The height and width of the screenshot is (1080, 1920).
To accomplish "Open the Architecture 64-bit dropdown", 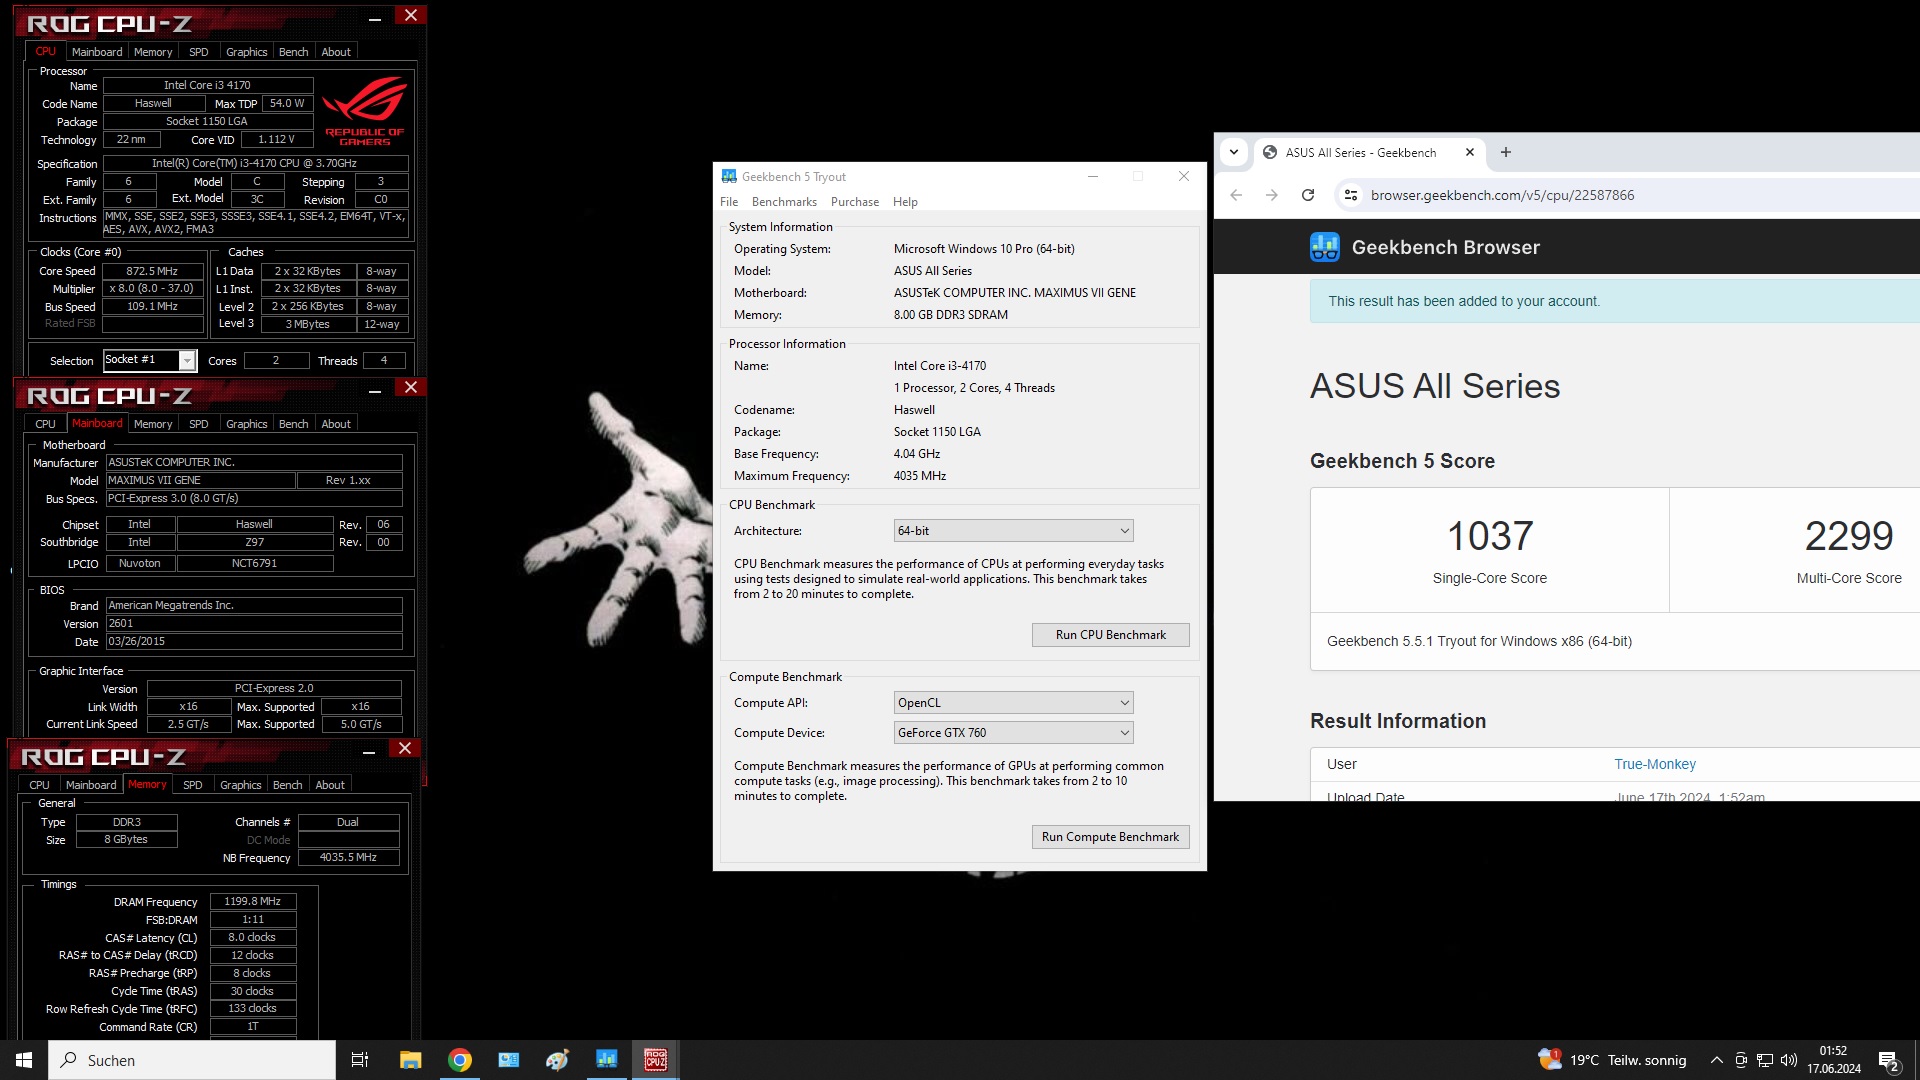I will tap(1013, 531).
